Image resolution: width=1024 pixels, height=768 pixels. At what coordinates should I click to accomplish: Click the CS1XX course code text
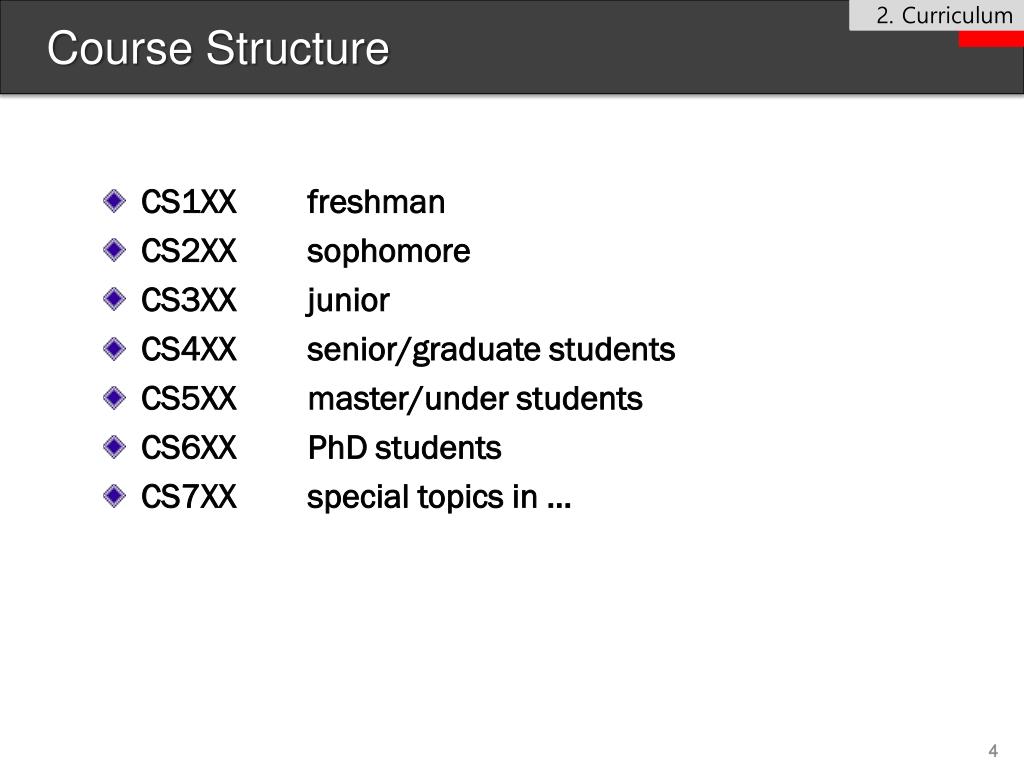tap(189, 202)
